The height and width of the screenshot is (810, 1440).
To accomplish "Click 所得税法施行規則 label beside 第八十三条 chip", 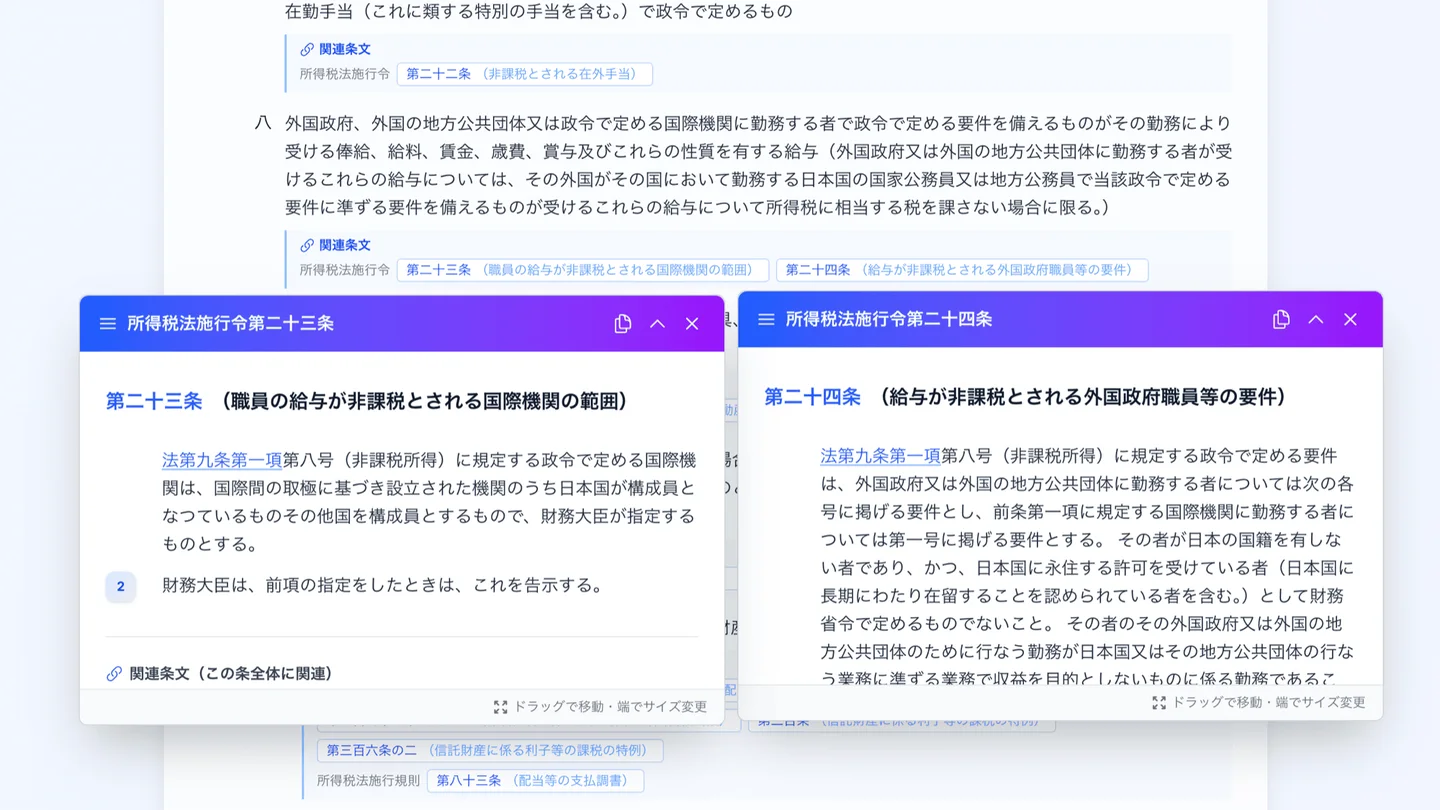I will [x=368, y=780].
